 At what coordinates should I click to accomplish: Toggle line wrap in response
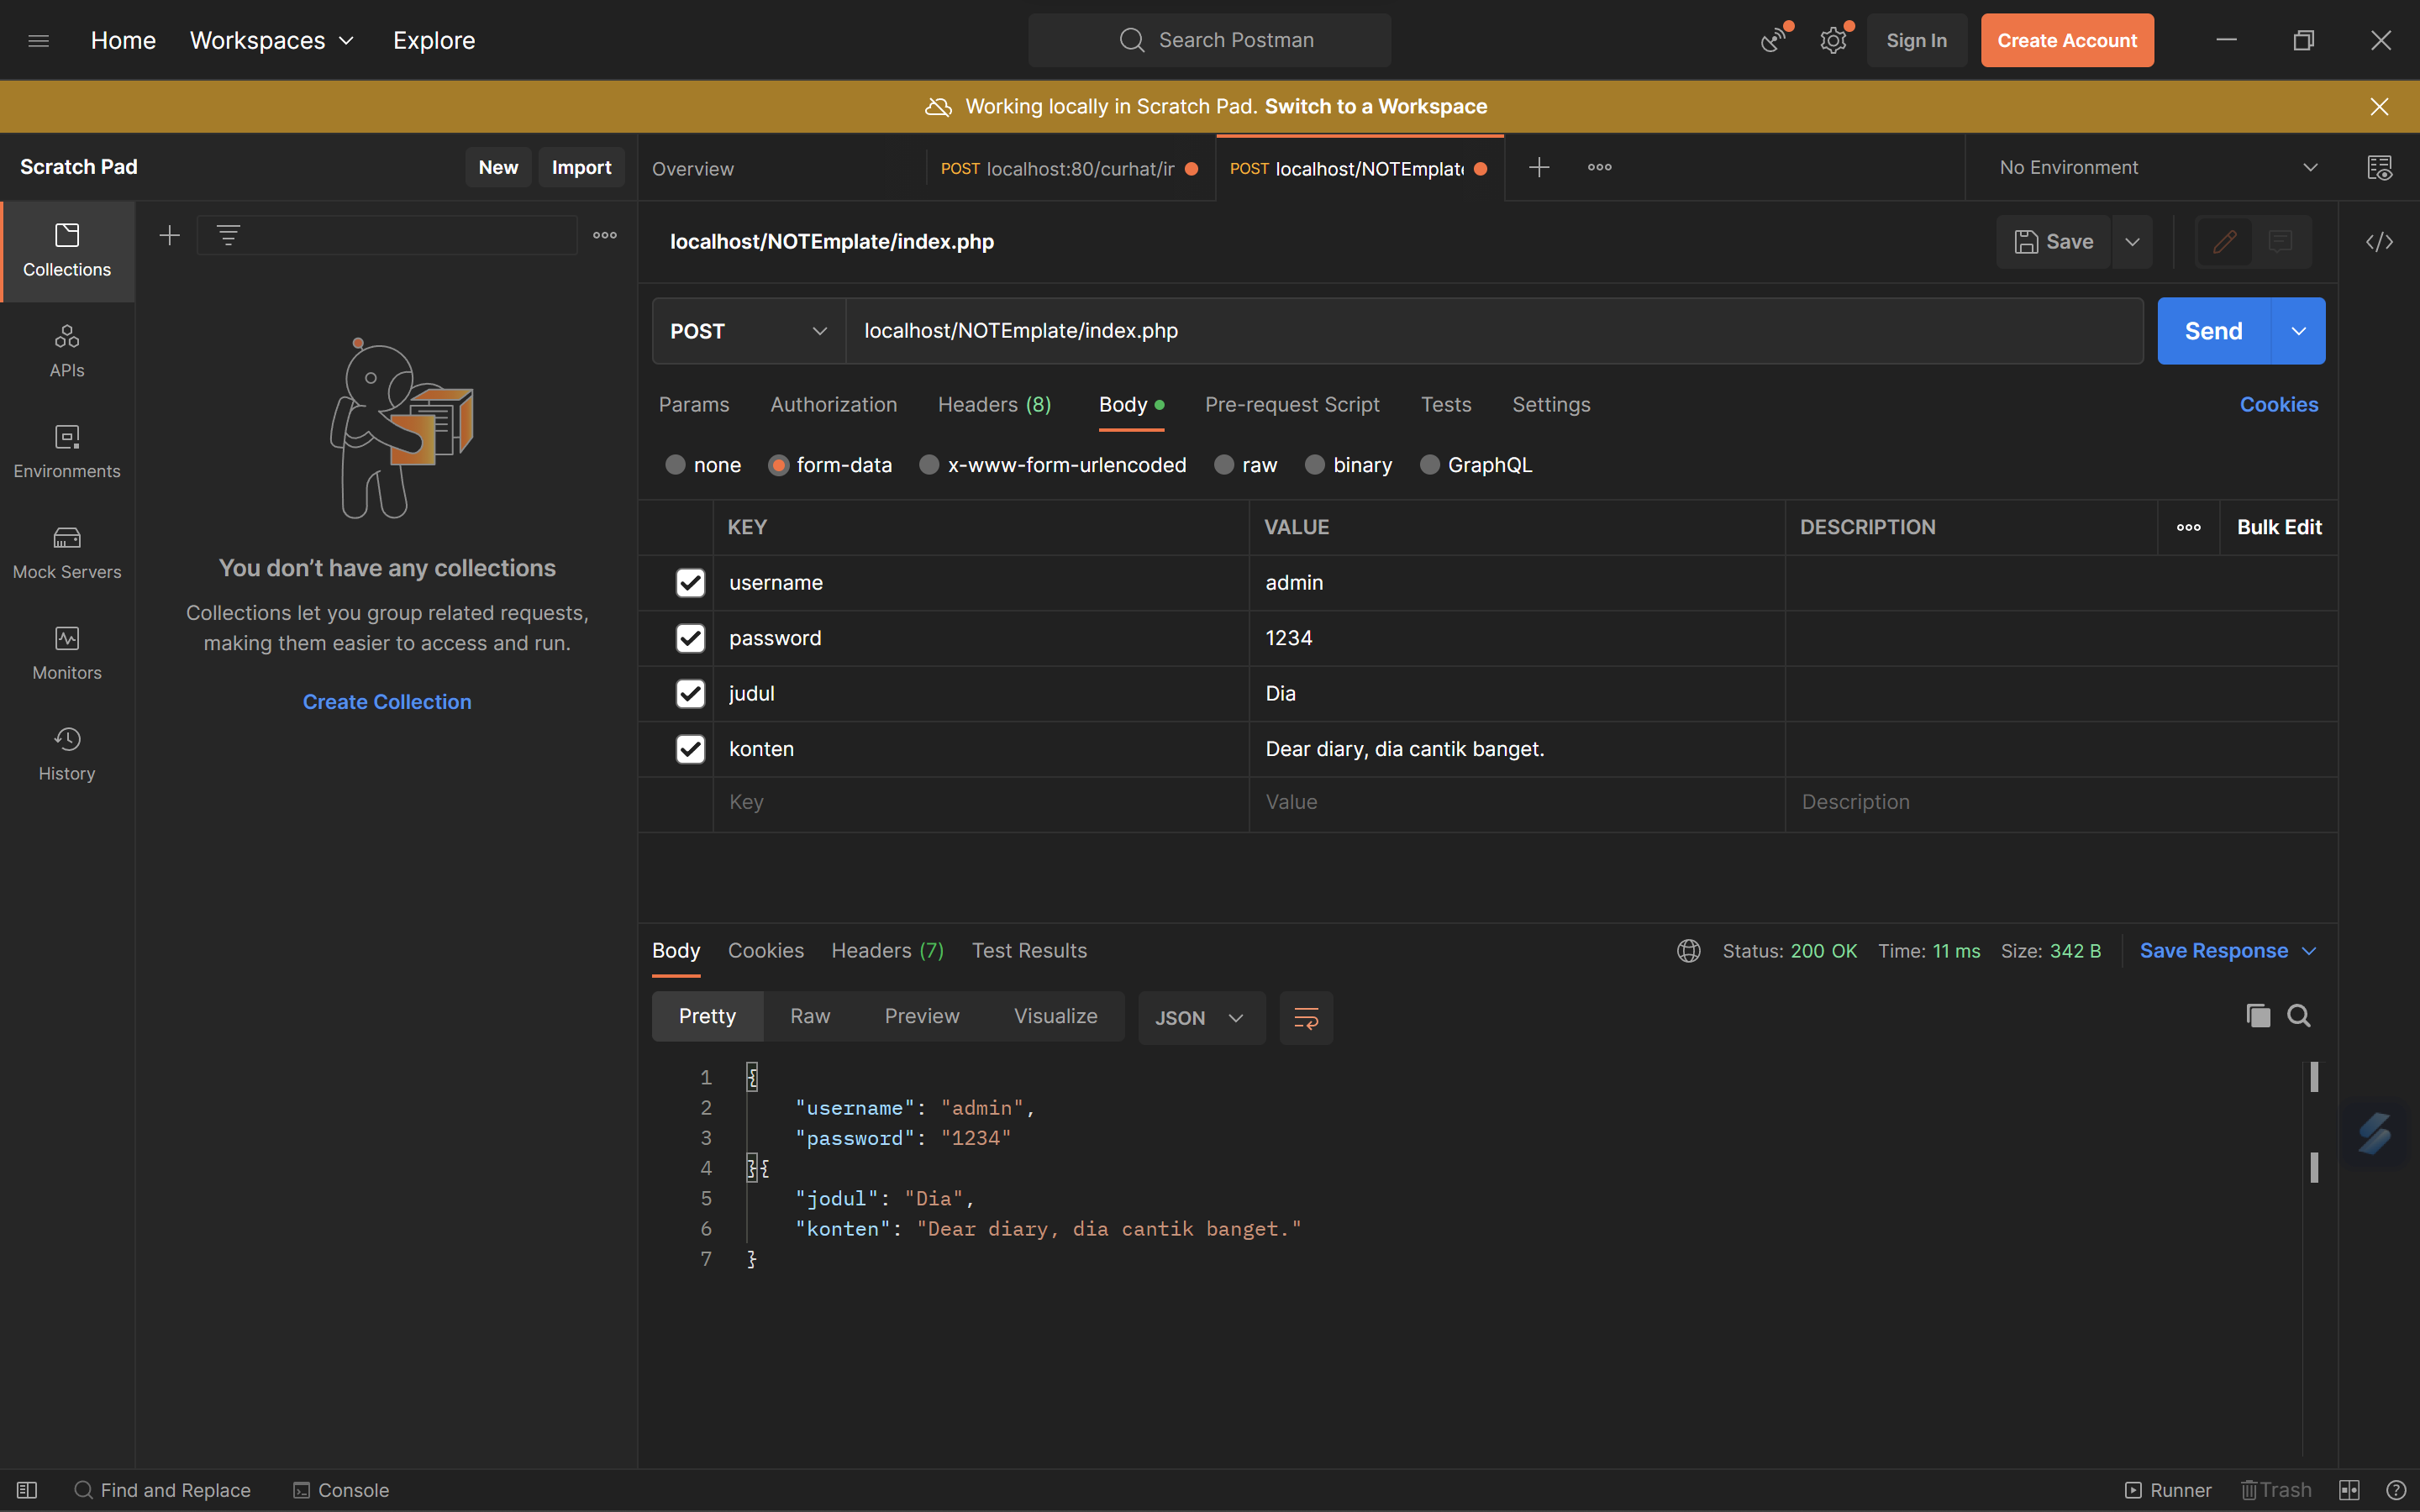click(x=1306, y=1018)
